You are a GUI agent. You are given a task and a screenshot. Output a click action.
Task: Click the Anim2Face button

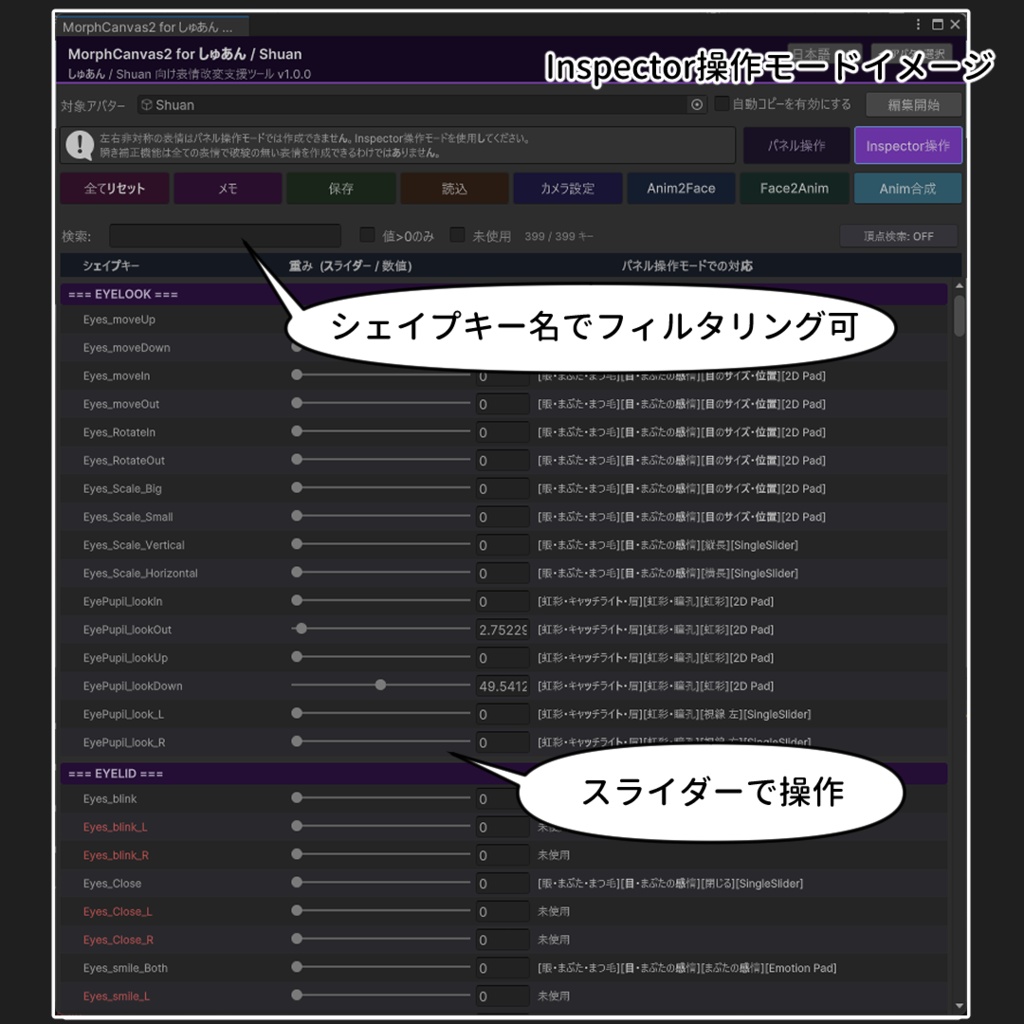(680, 189)
